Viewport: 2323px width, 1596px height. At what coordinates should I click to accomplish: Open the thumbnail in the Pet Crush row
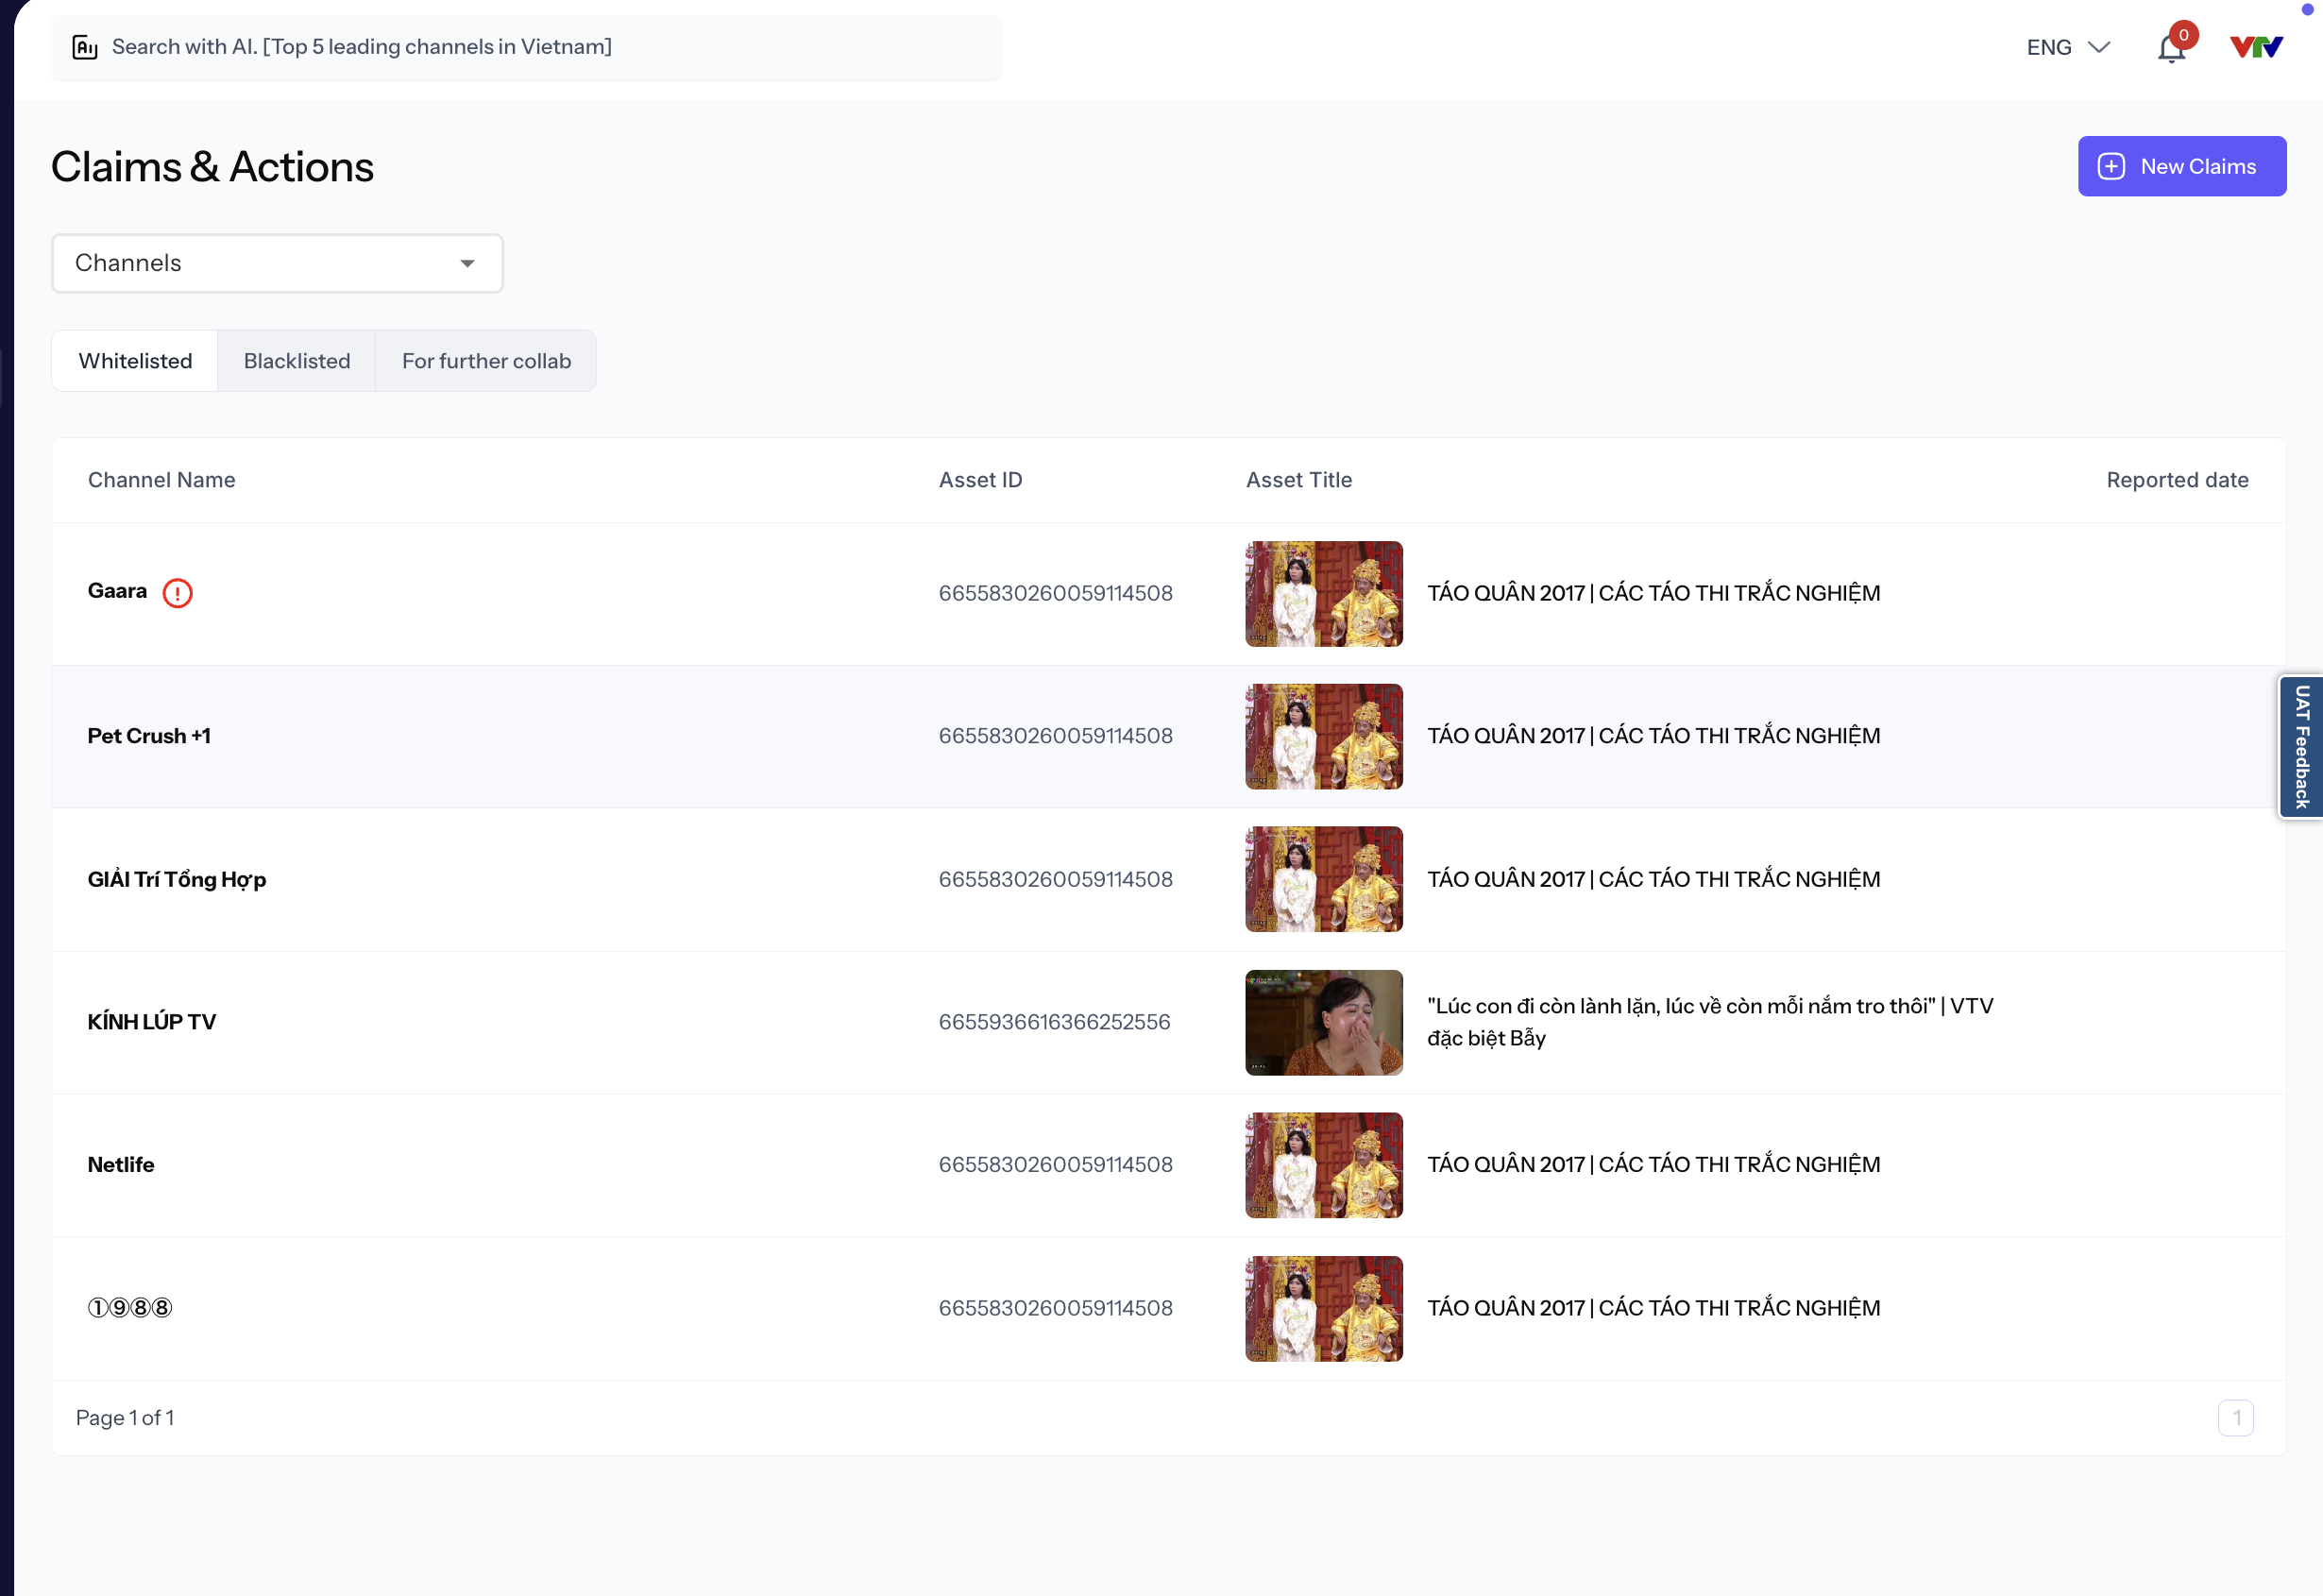(x=1324, y=737)
